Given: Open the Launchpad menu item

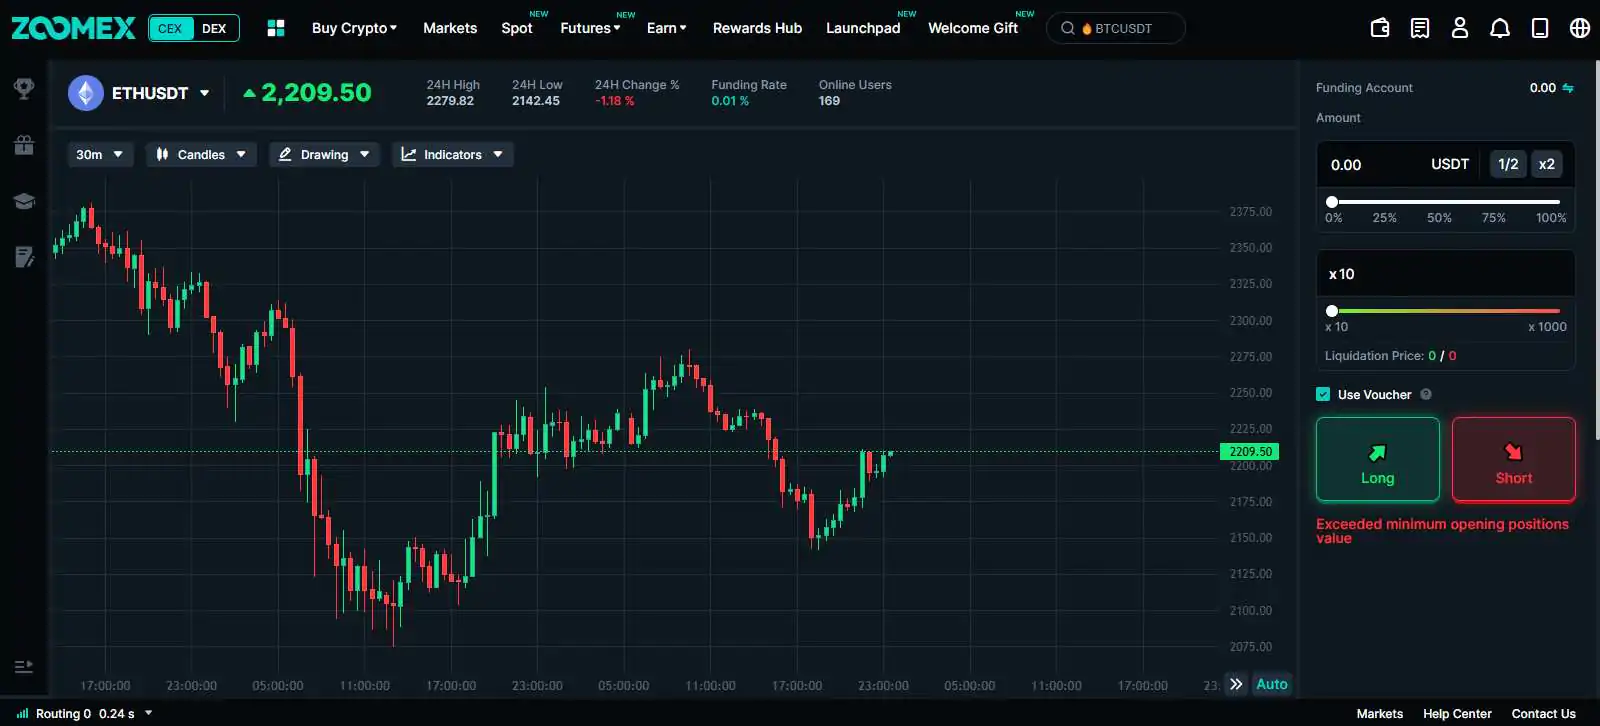Looking at the screenshot, I should 863,28.
